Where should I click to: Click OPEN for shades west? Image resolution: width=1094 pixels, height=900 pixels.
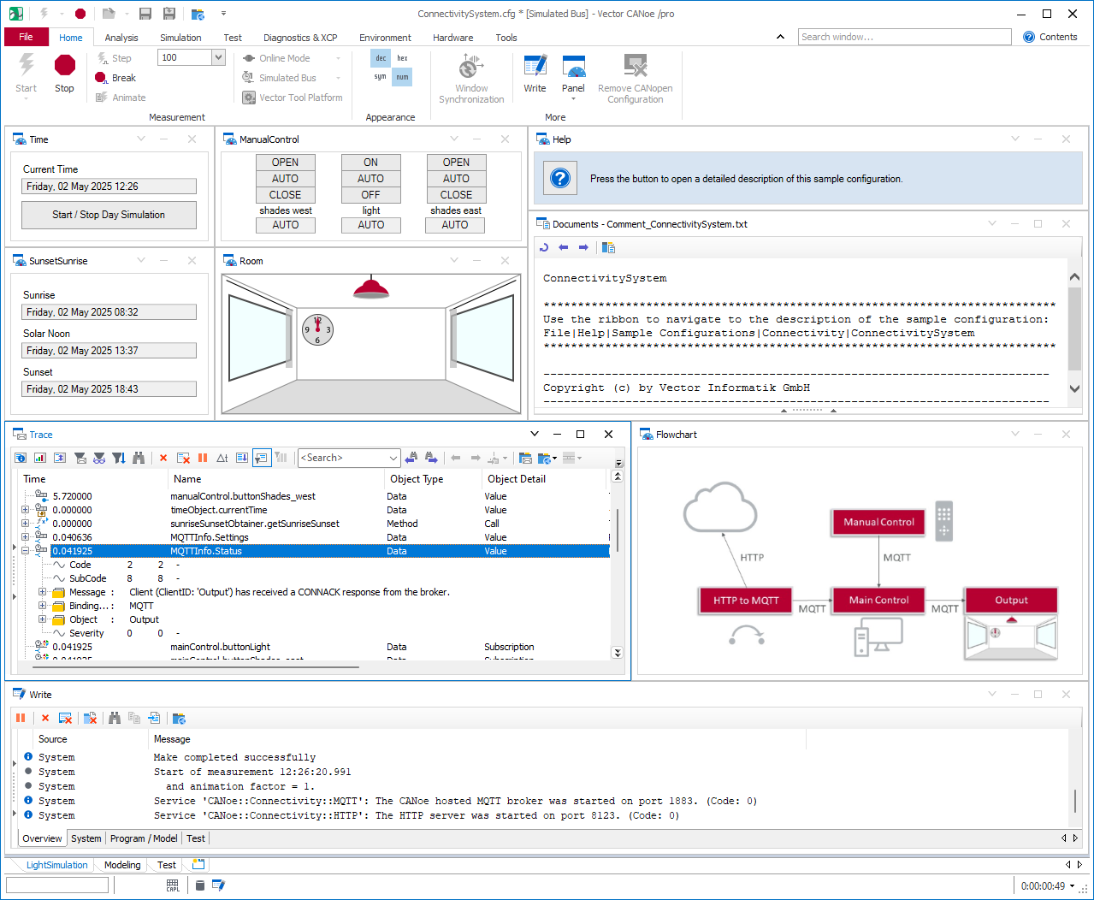[x=285, y=162]
